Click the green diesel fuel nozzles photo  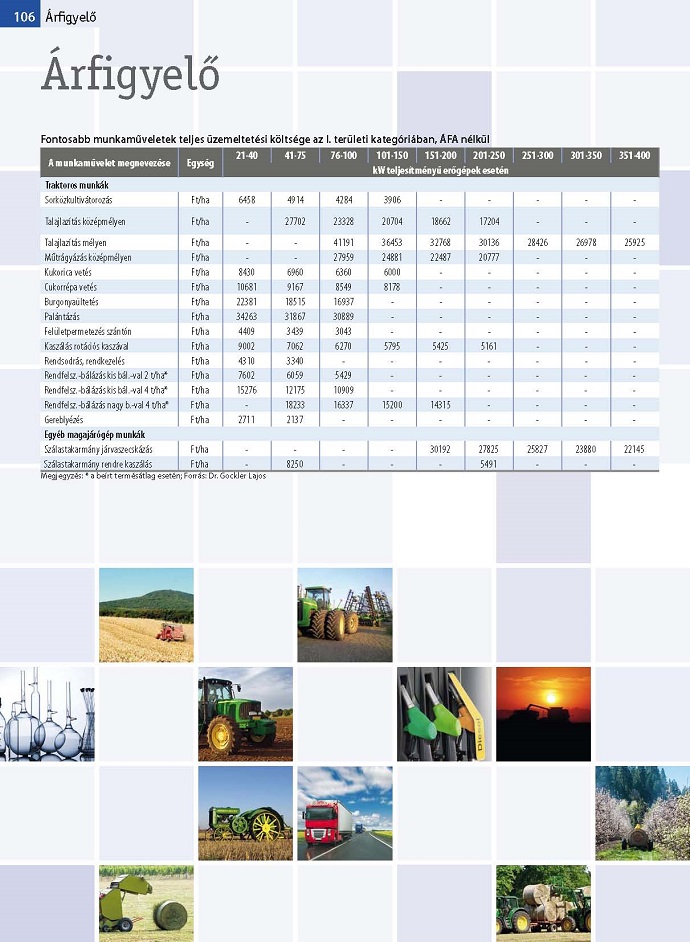444,714
